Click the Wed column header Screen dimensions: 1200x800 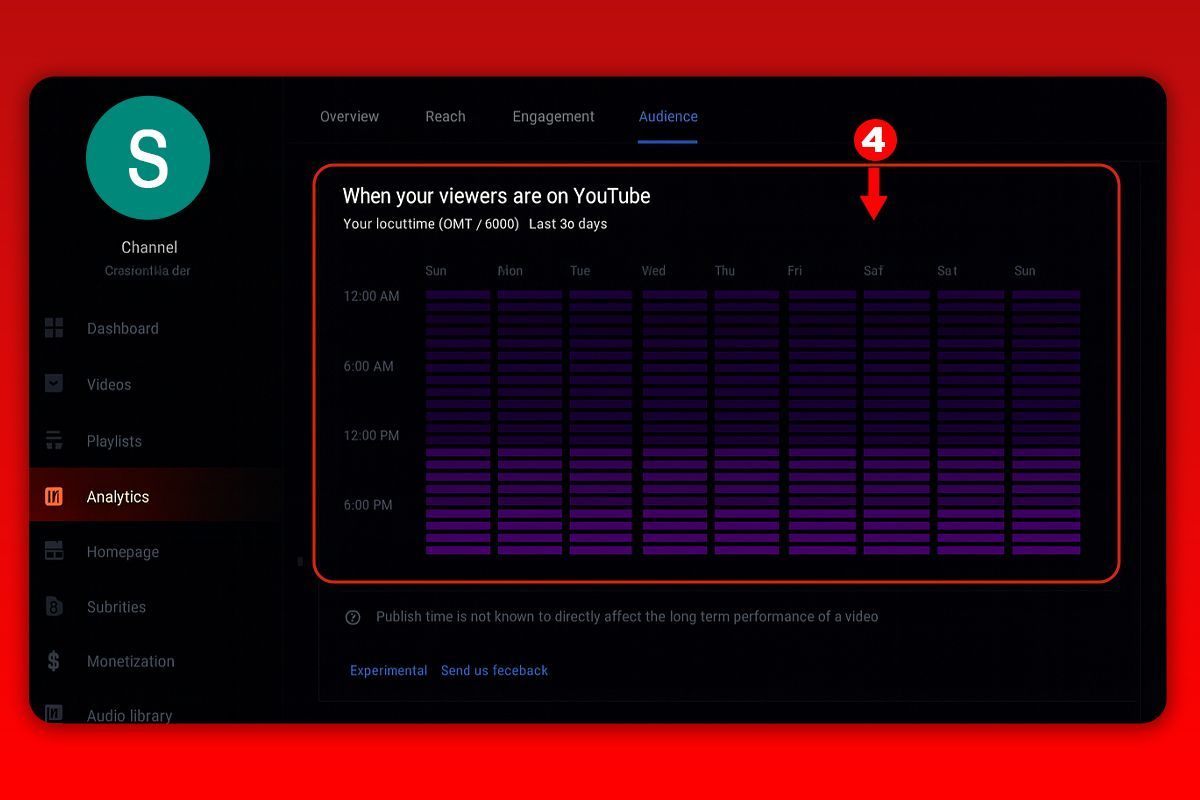tap(654, 271)
